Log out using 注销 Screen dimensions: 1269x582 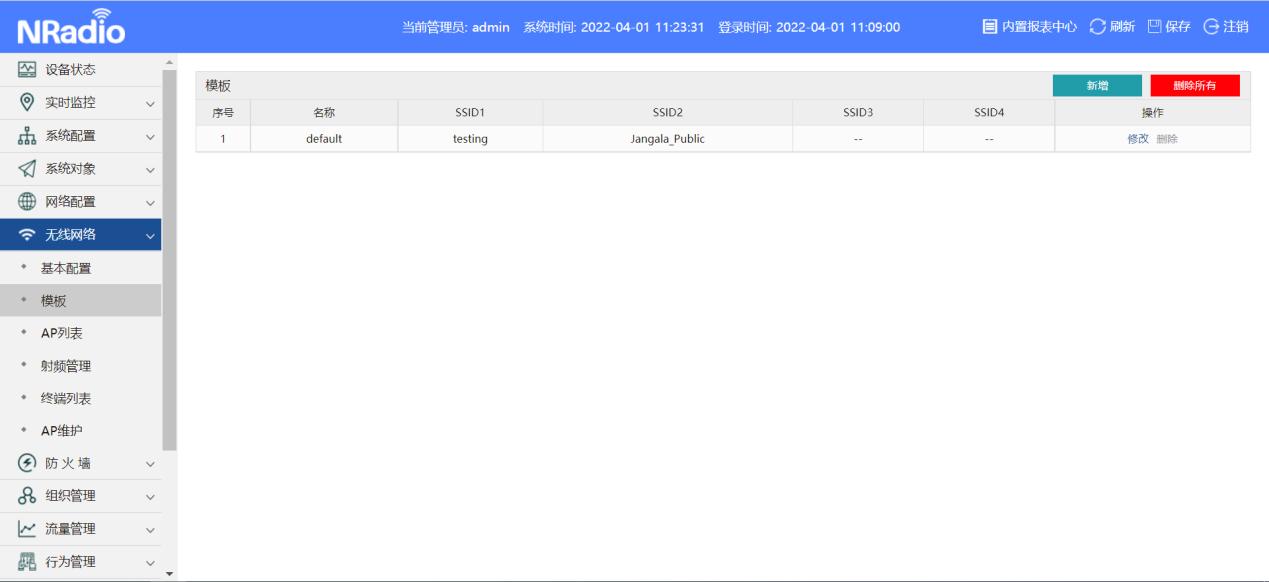(1225, 27)
